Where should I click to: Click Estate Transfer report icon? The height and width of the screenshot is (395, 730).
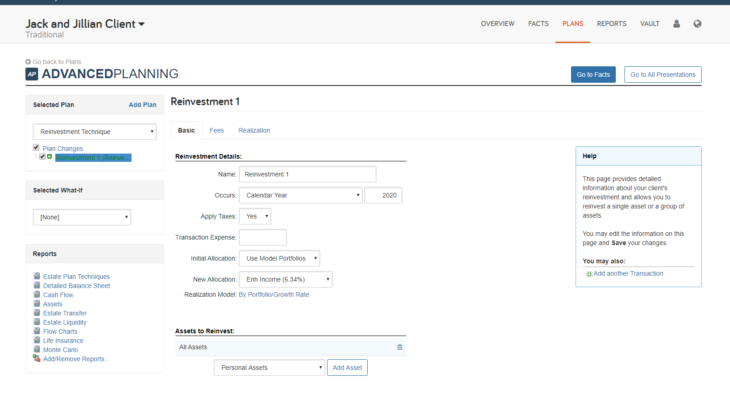[37, 313]
